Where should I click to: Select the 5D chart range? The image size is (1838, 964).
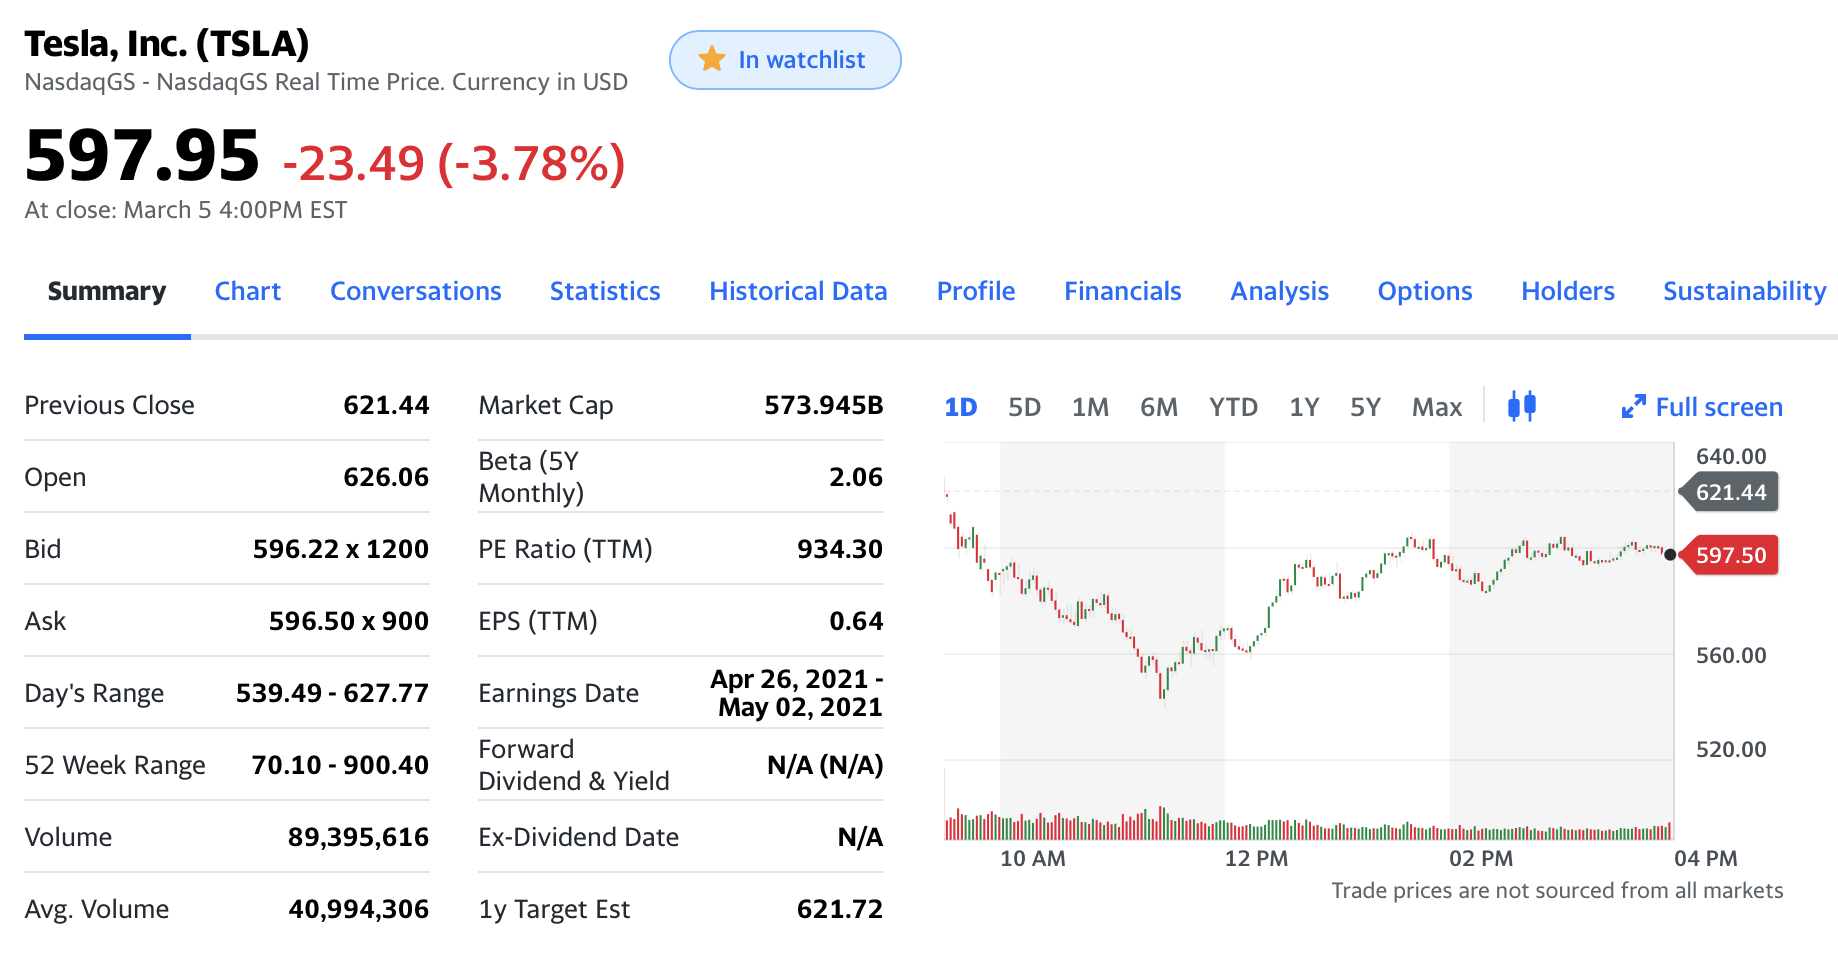[1024, 407]
